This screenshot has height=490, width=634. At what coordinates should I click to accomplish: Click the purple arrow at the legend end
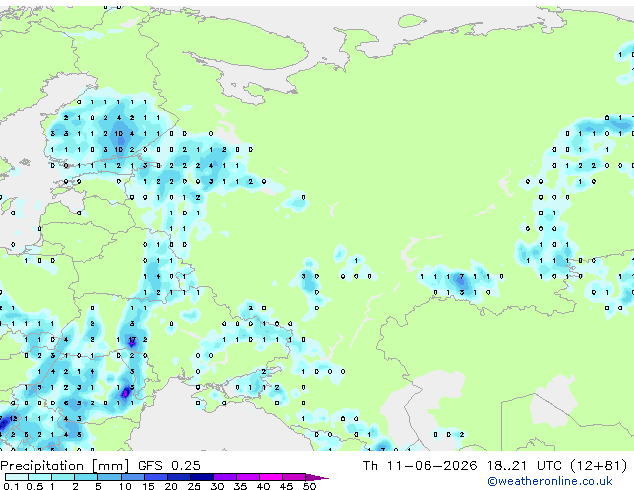coord(317,477)
